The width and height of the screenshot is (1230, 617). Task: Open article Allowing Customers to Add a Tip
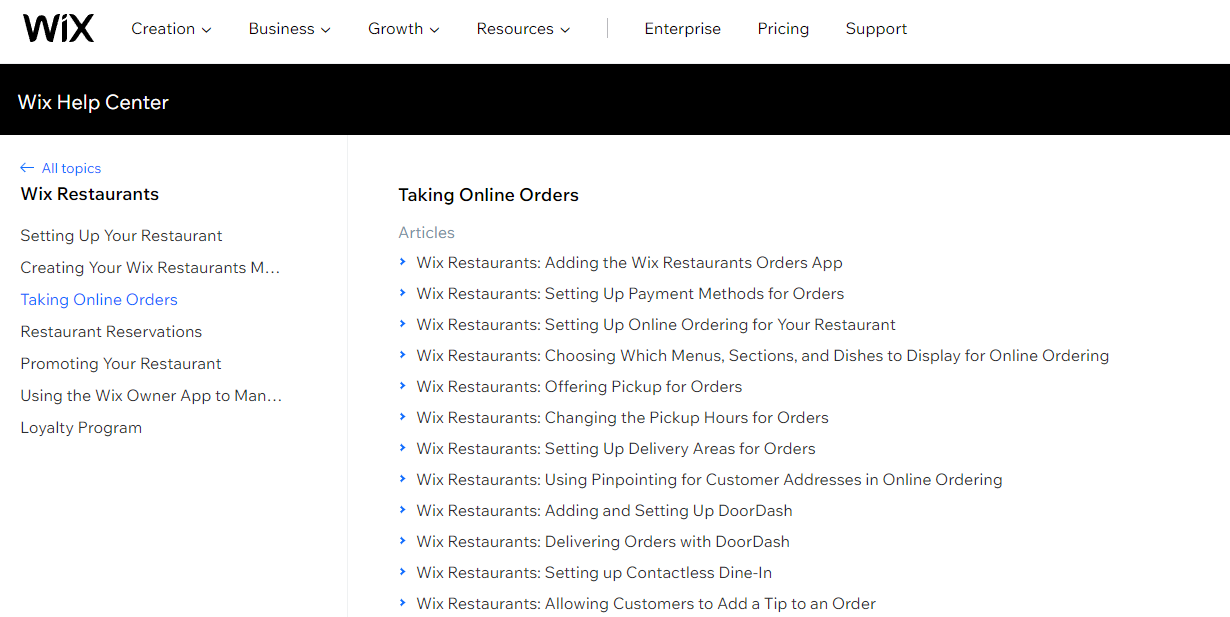click(x=646, y=604)
